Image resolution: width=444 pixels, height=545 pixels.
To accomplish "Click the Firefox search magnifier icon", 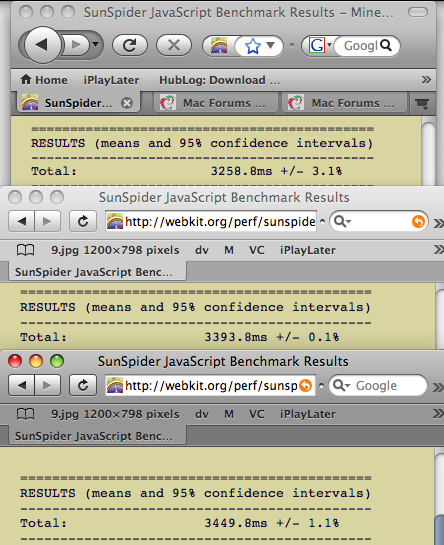I will [x=386, y=45].
